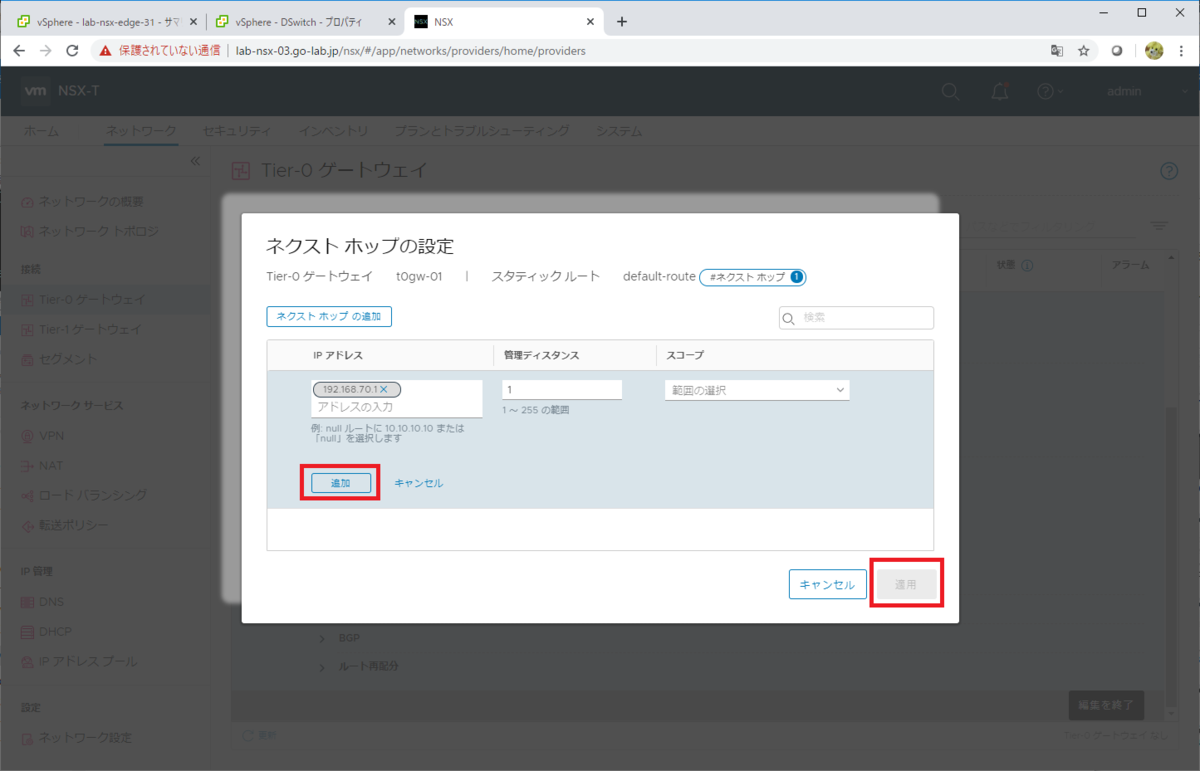The width and height of the screenshot is (1200, 771).
Task: Select DHCP in sidebar
Action: pos(55,633)
